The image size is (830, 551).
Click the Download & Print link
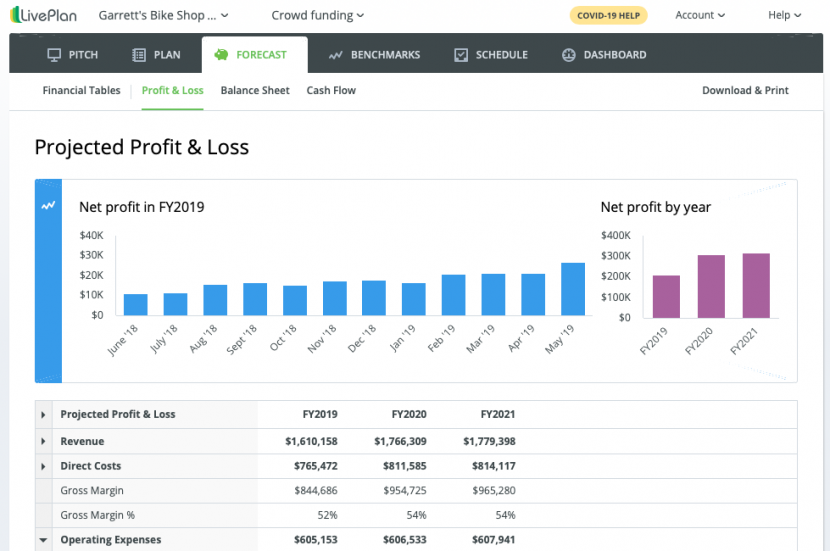pyautogui.click(x=745, y=91)
